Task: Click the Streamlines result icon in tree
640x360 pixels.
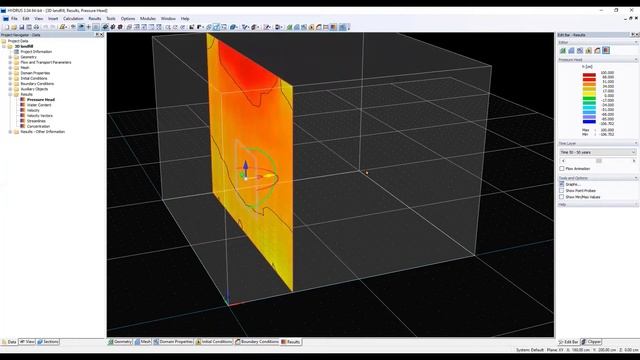Action: coord(23,121)
